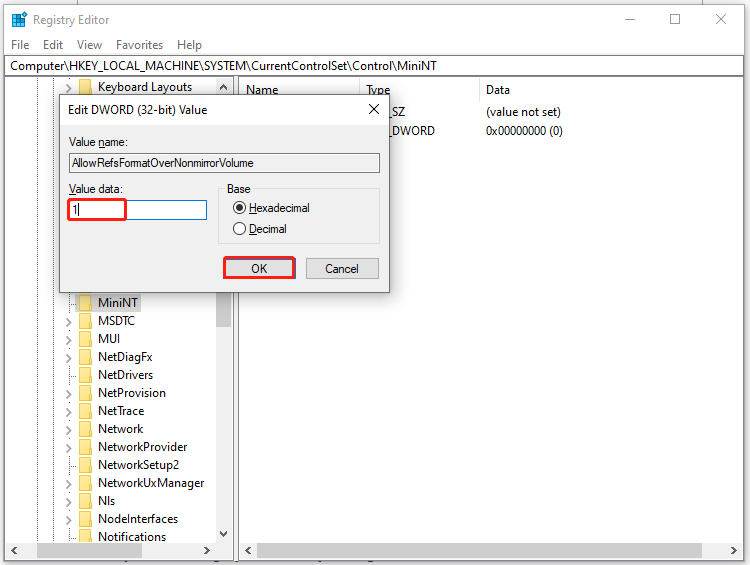Minimize the Registry Editor window
The width and height of the screenshot is (750, 565).
[x=630, y=19]
